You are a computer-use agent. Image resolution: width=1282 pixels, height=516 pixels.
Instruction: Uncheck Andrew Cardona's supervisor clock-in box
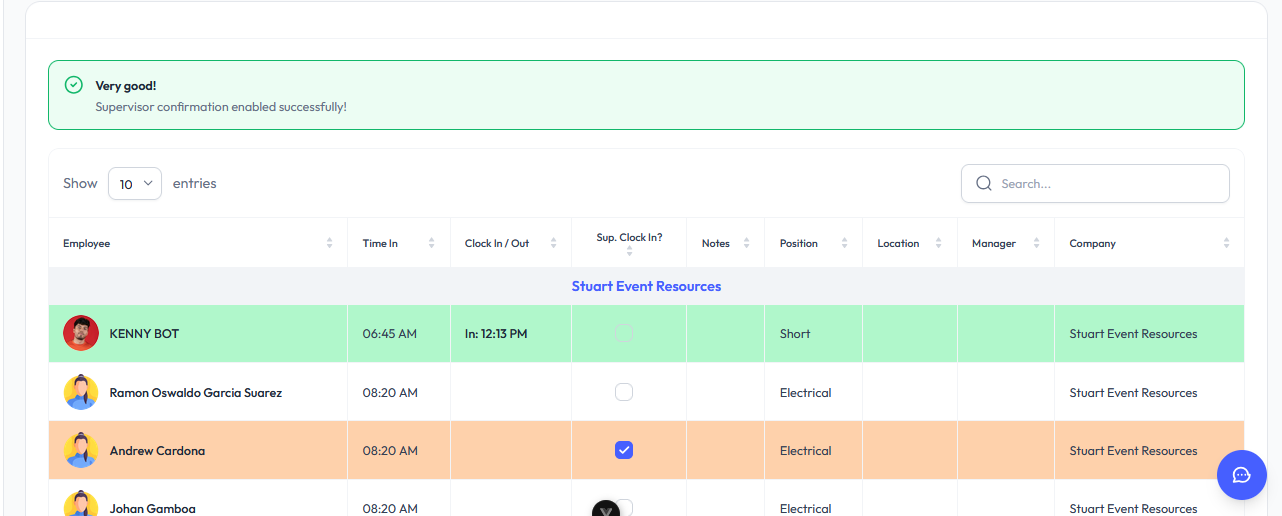point(624,451)
